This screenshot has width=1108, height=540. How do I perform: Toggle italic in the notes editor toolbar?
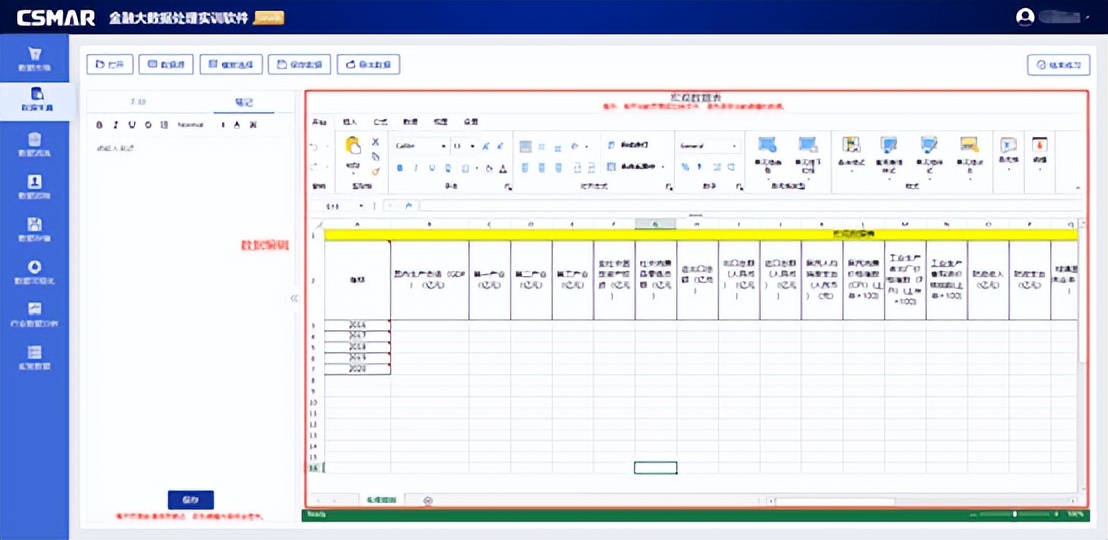(x=115, y=125)
